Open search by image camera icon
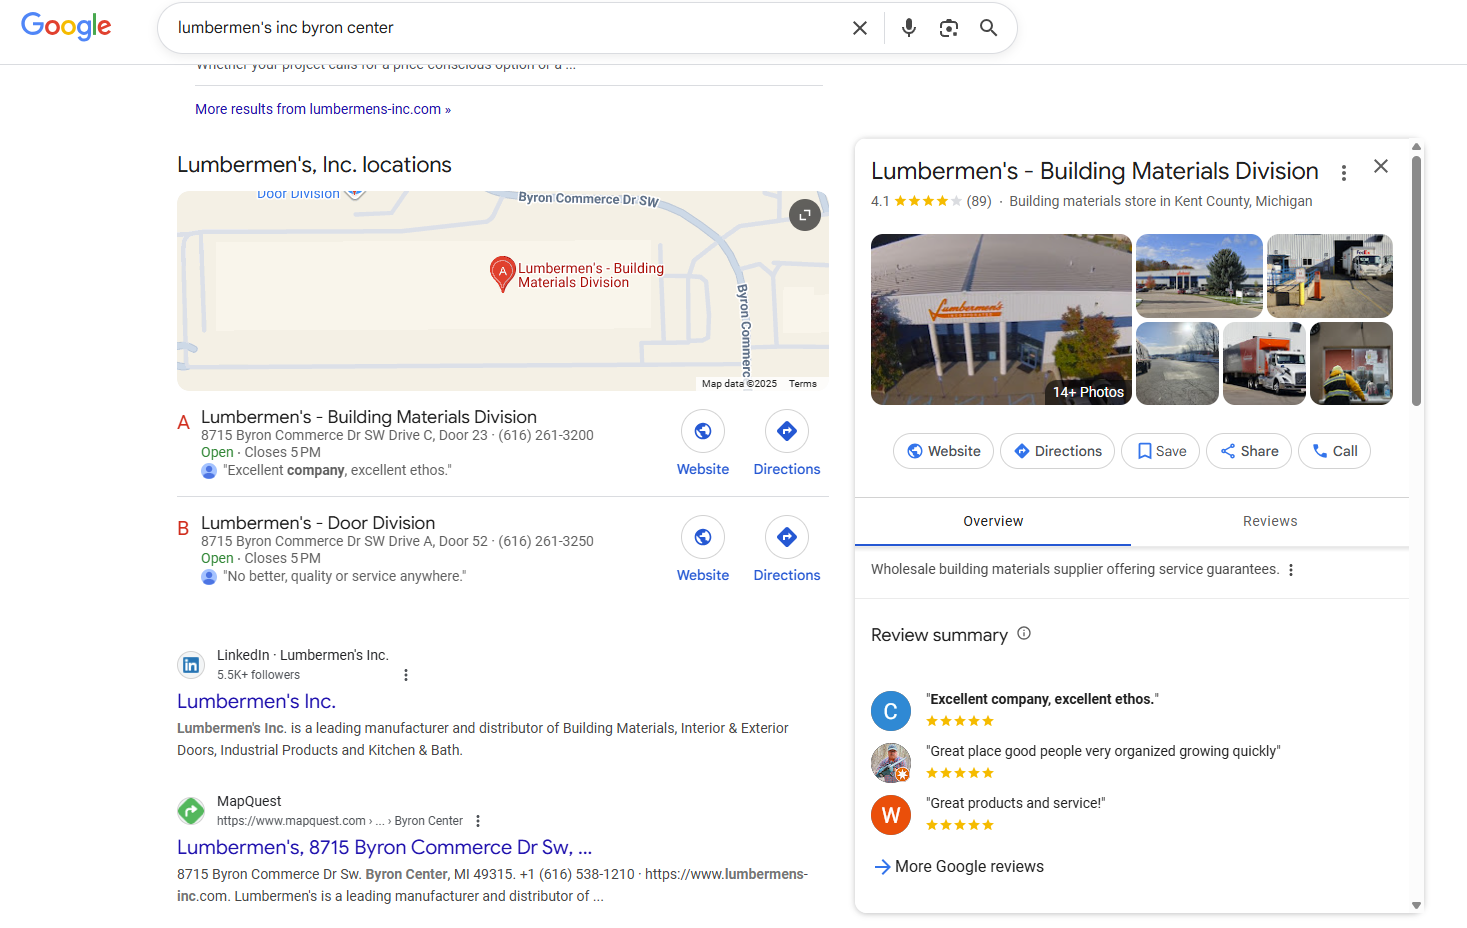 pyautogui.click(x=948, y=28)
